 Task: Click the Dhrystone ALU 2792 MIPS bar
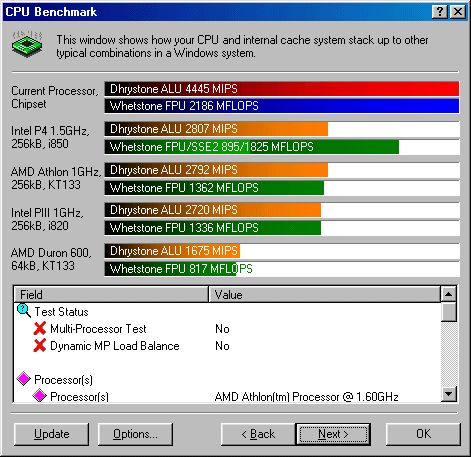[x=216, y=170]
